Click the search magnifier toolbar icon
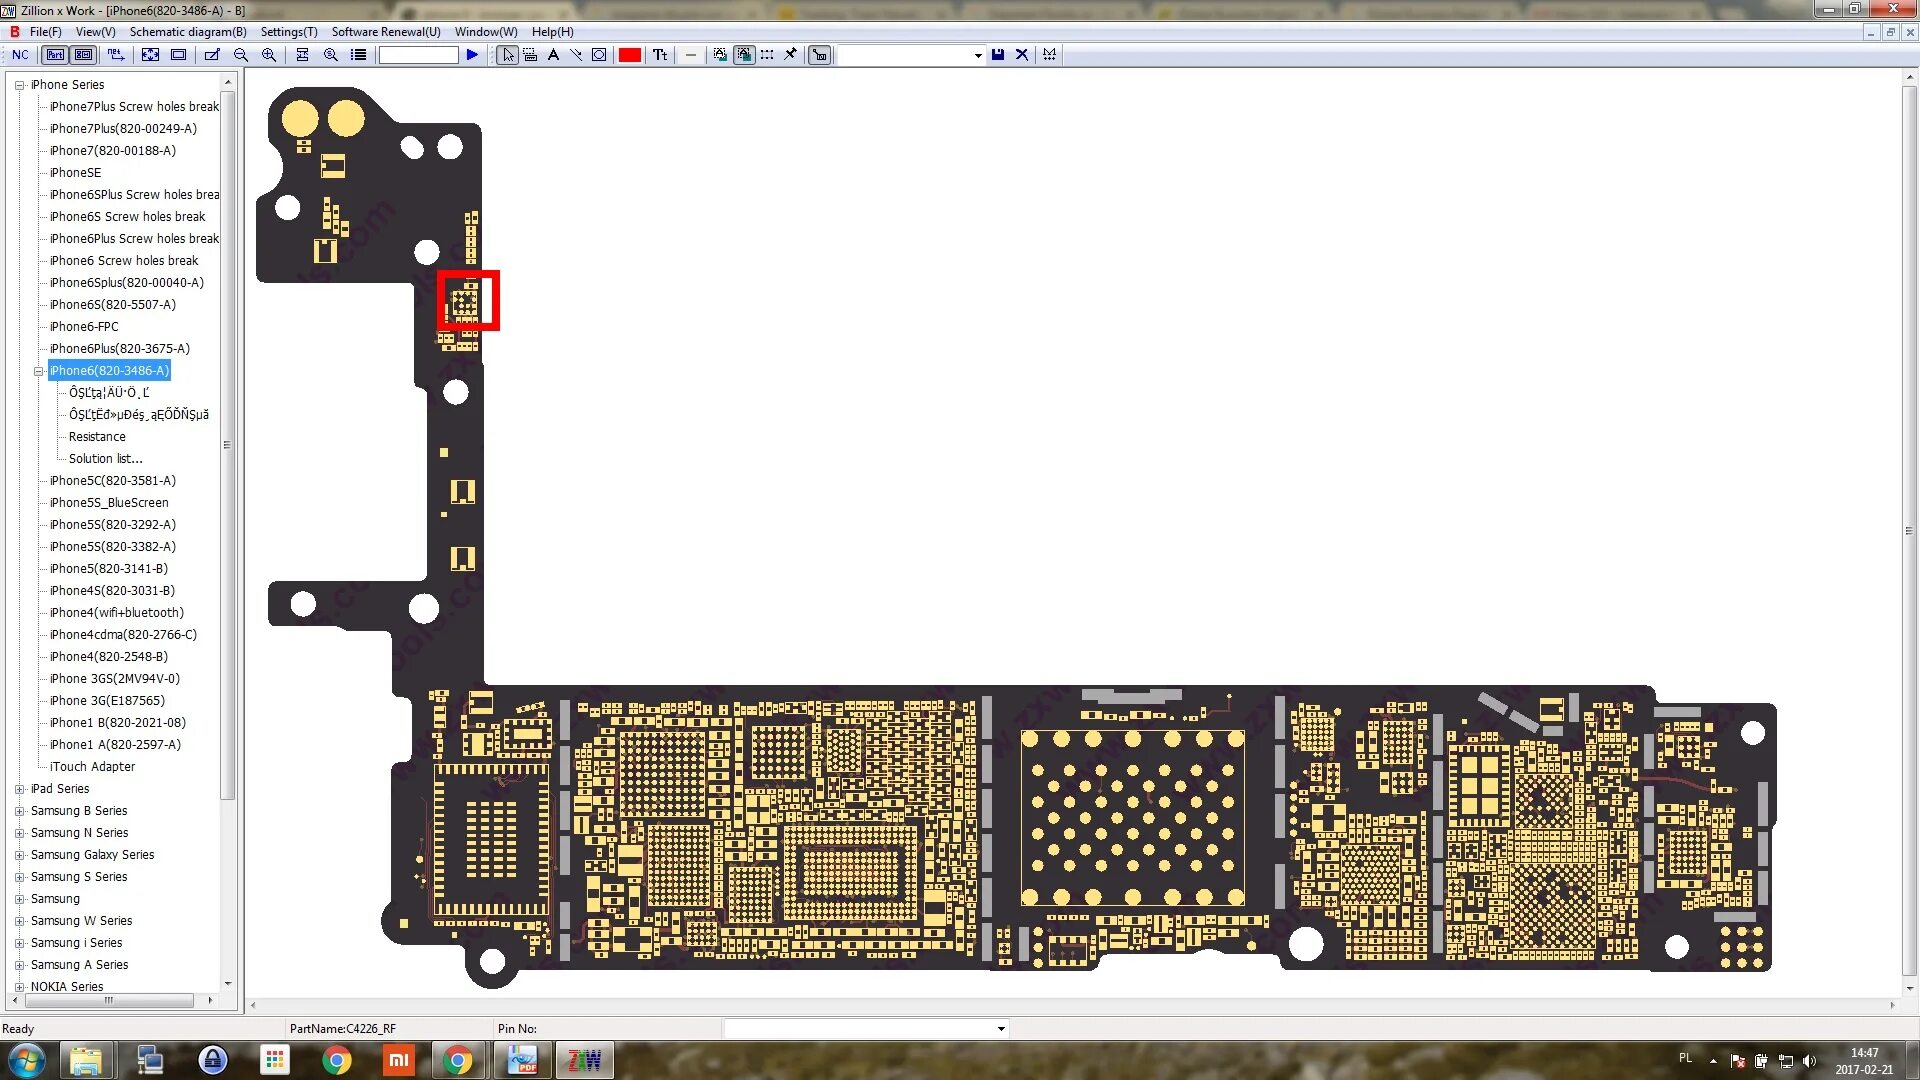The width and height of the screenshot is (1920, 1080). click(x=331, y=55)
